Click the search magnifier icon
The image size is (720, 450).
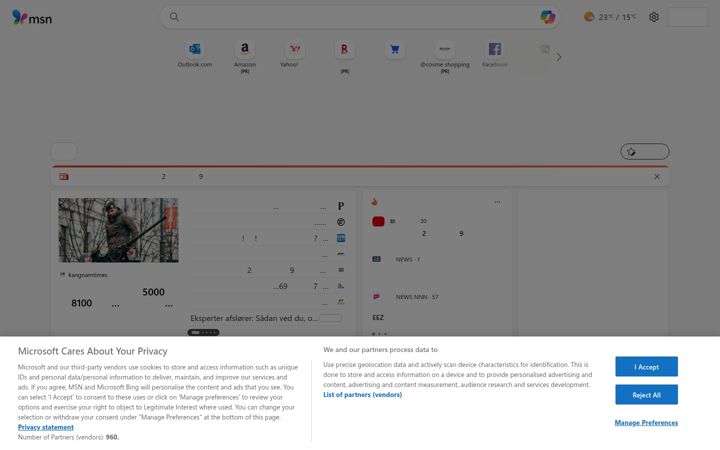[174, 17]
